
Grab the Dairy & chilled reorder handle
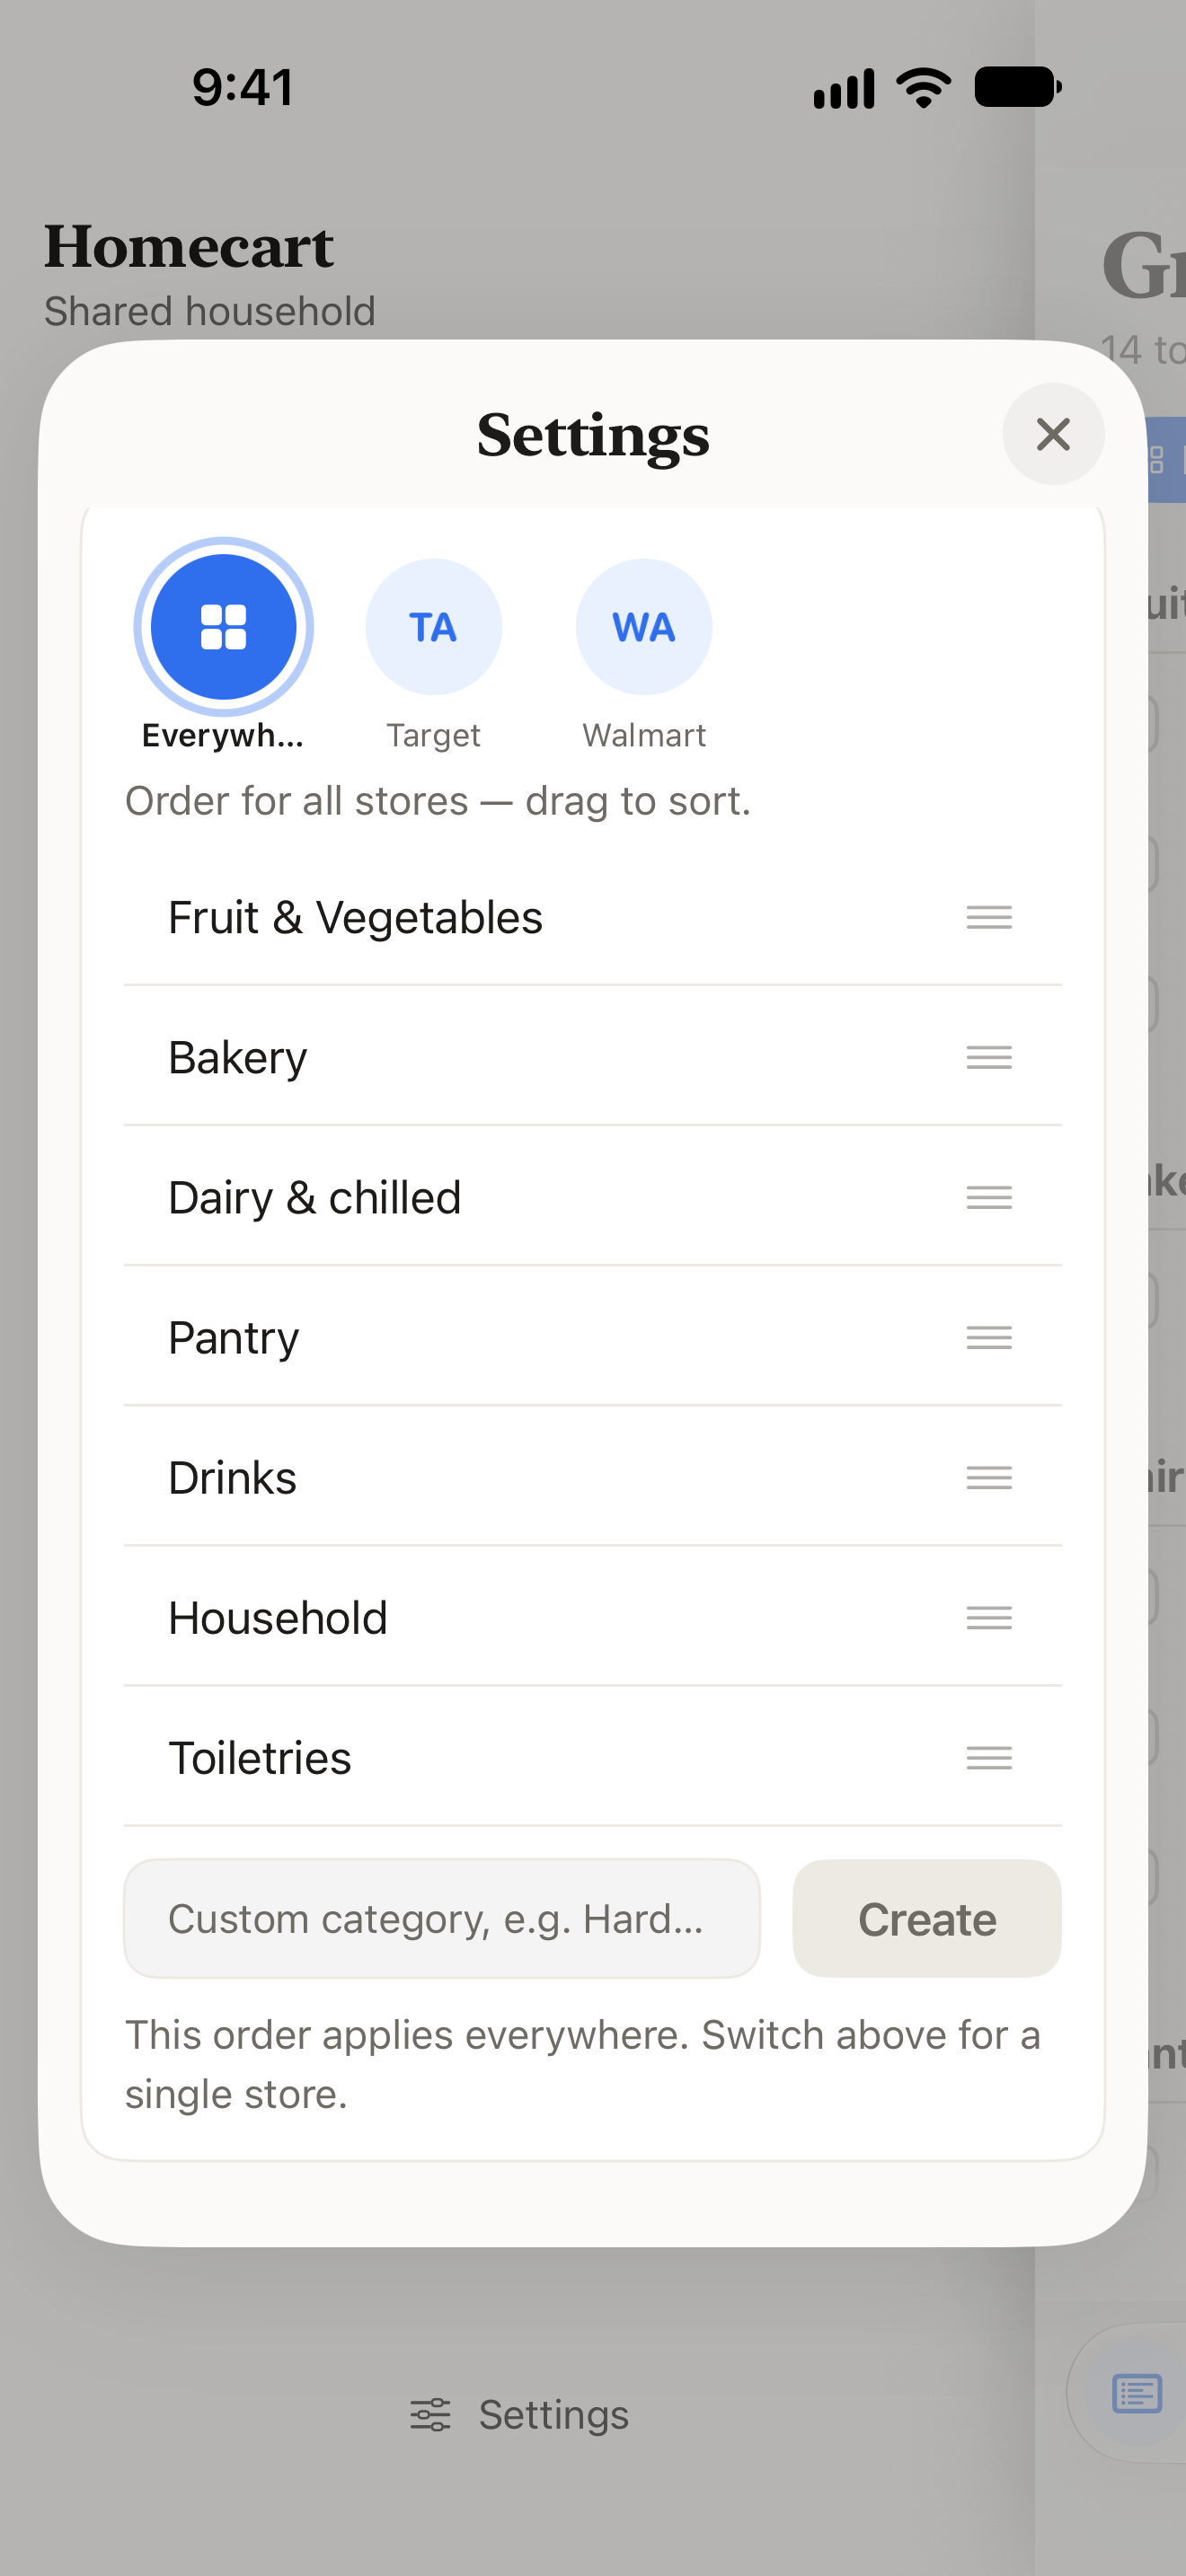pyautogui.click(x=989, y=1197)
